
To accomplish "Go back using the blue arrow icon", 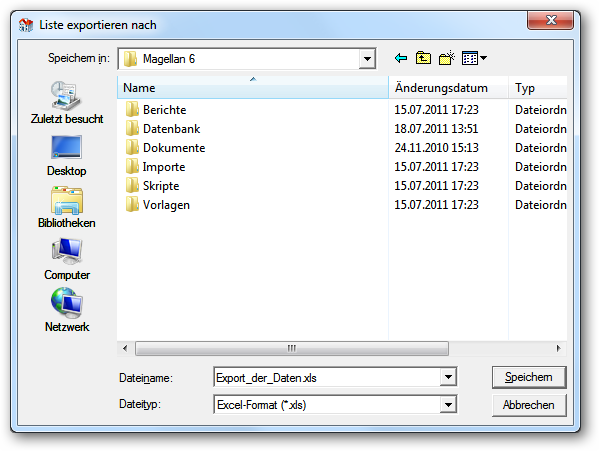I will (x=401, y=58).
